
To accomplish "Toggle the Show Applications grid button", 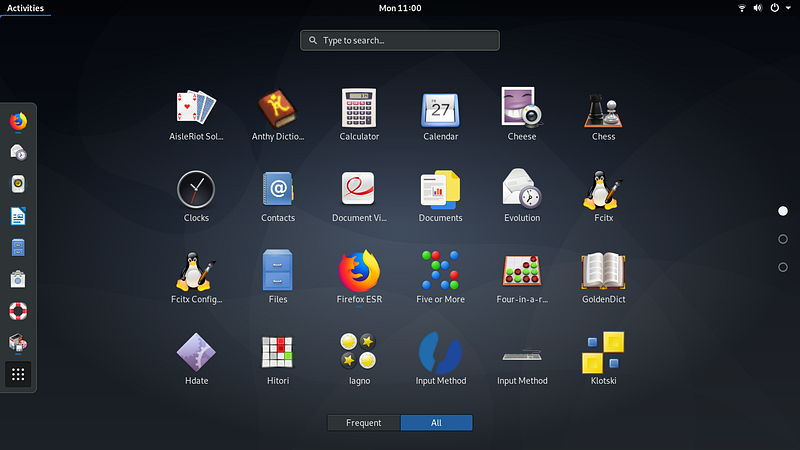I will coord(18,374).
